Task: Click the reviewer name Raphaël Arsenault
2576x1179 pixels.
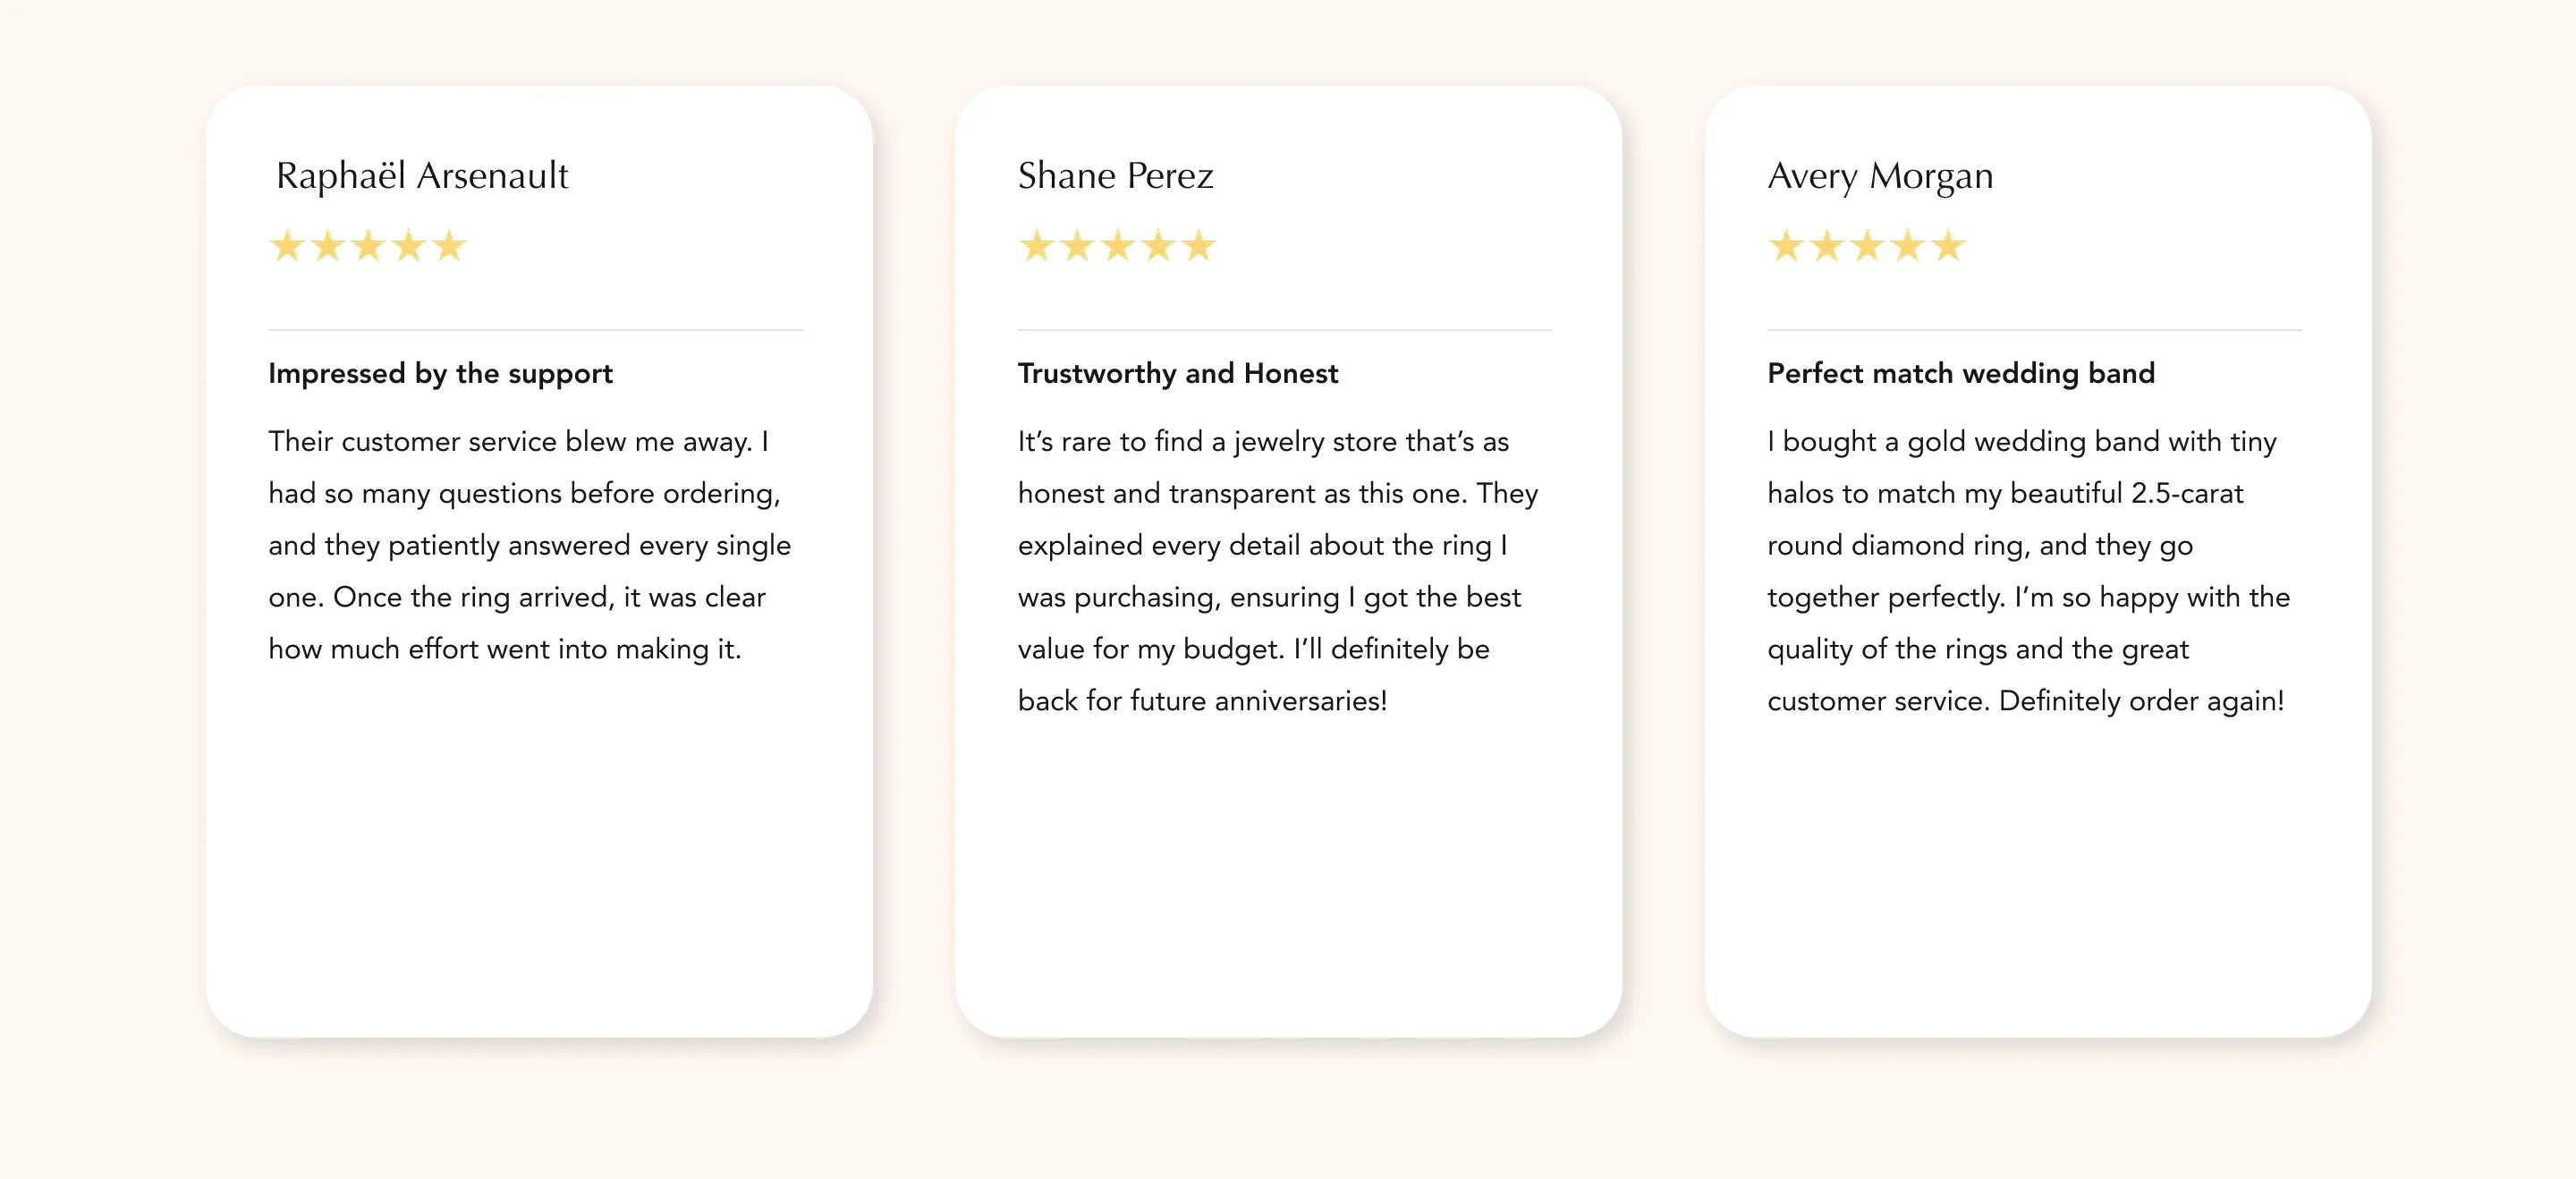Action: point(422,176)
